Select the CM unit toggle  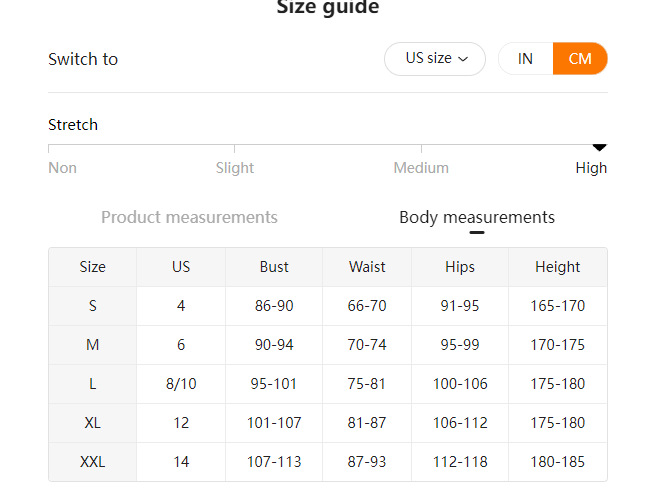580,59
